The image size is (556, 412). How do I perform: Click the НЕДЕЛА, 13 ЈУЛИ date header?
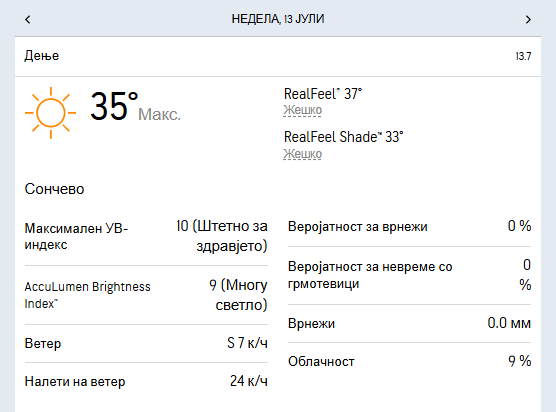[278, 19]
